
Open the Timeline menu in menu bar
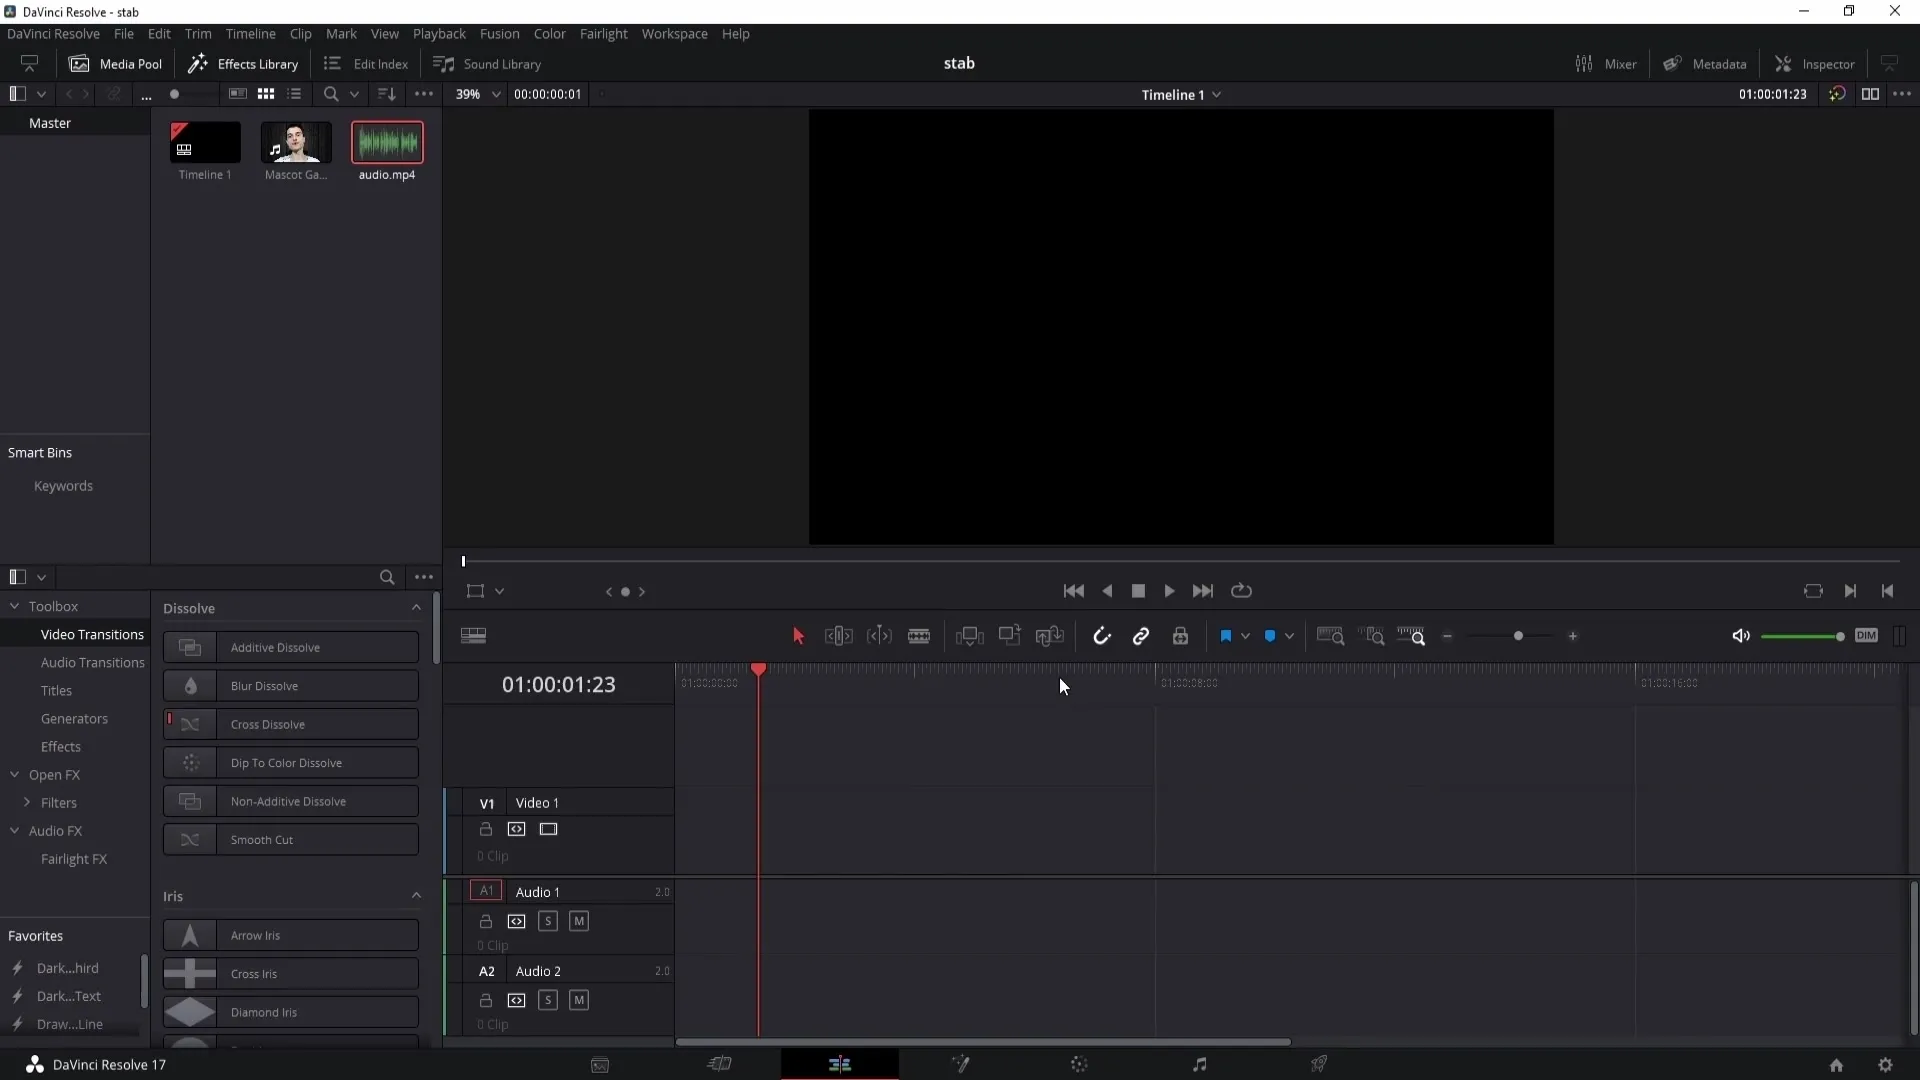[x=251, y=33]
